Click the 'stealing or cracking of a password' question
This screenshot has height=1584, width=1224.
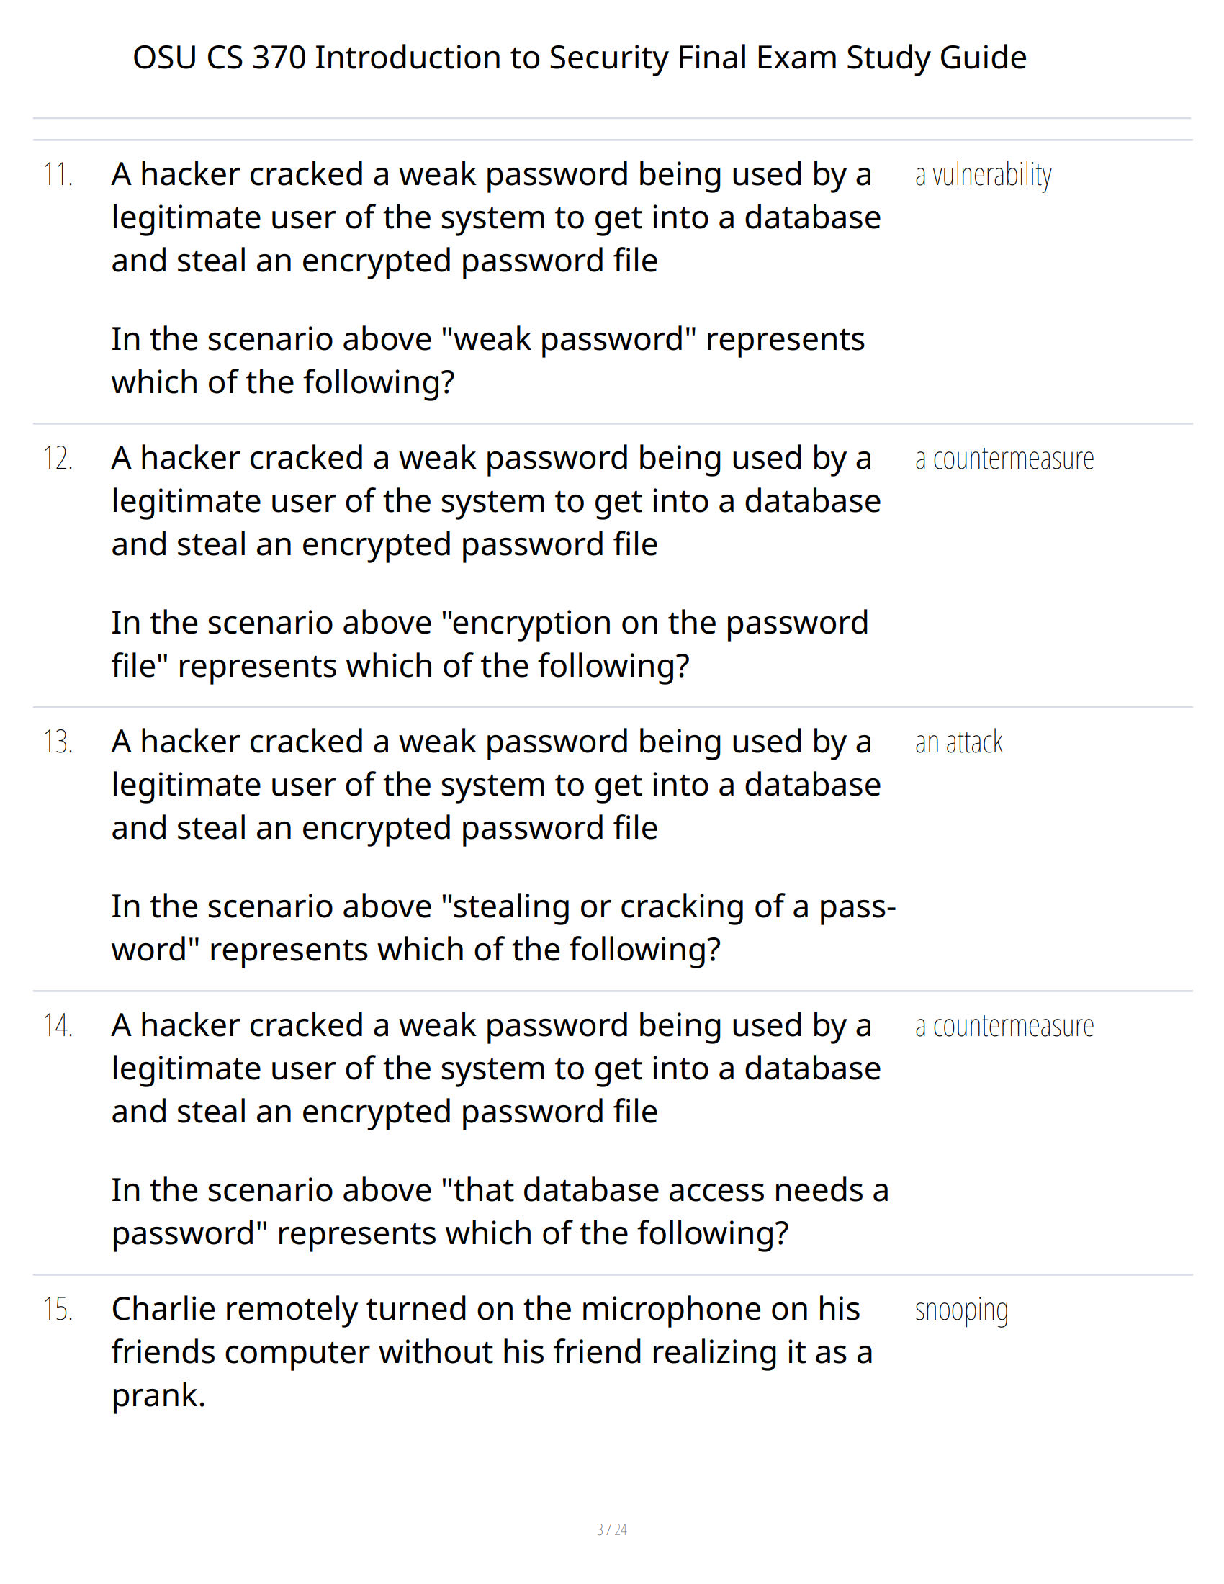(x=504, y=927)
